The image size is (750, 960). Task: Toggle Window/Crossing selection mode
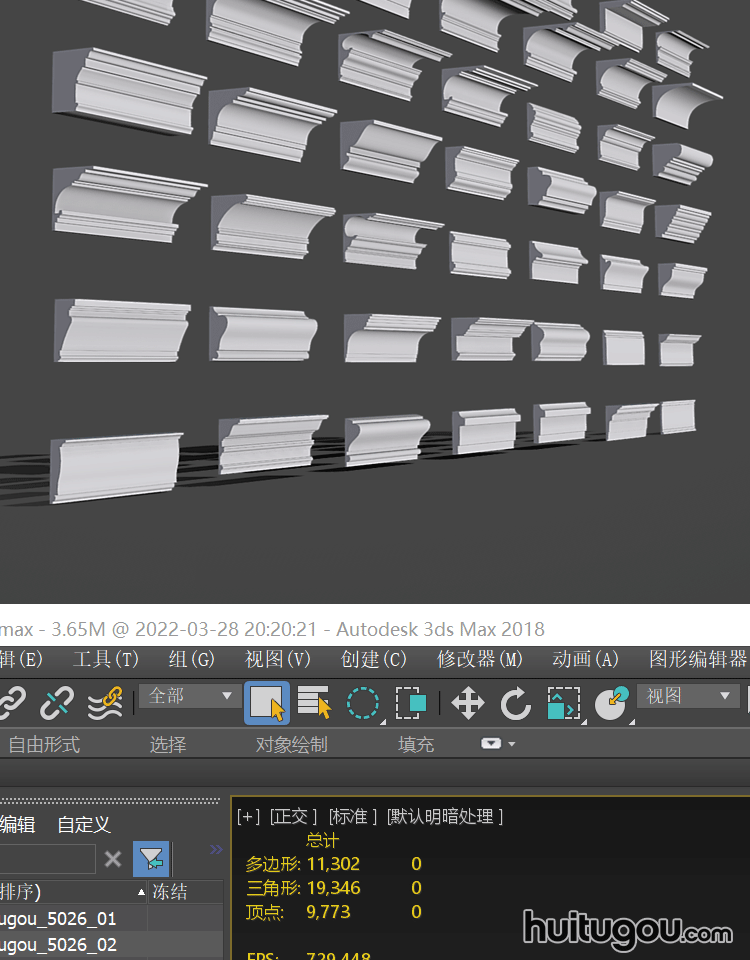(410, 703)
